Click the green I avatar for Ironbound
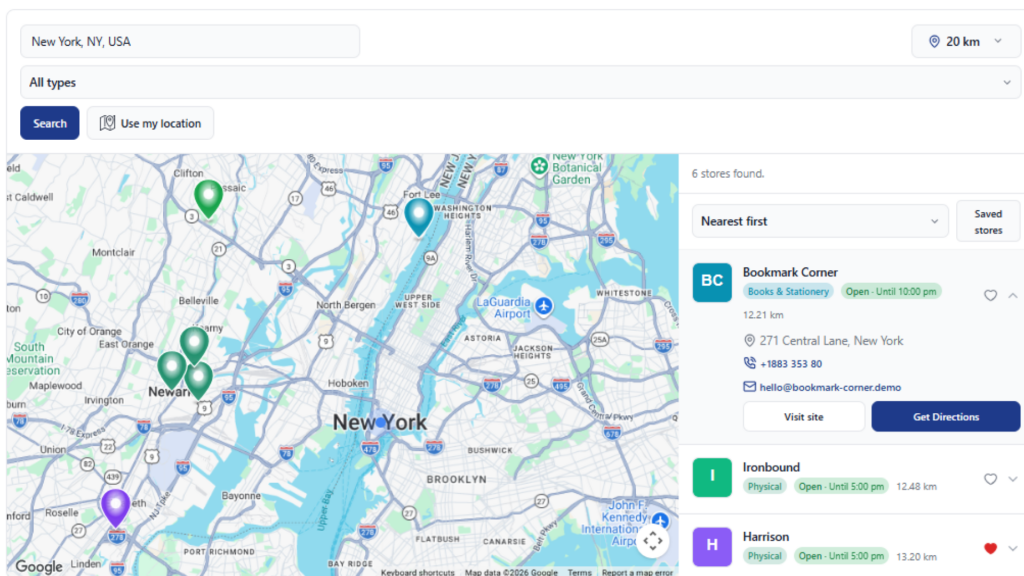 point(712,477)
